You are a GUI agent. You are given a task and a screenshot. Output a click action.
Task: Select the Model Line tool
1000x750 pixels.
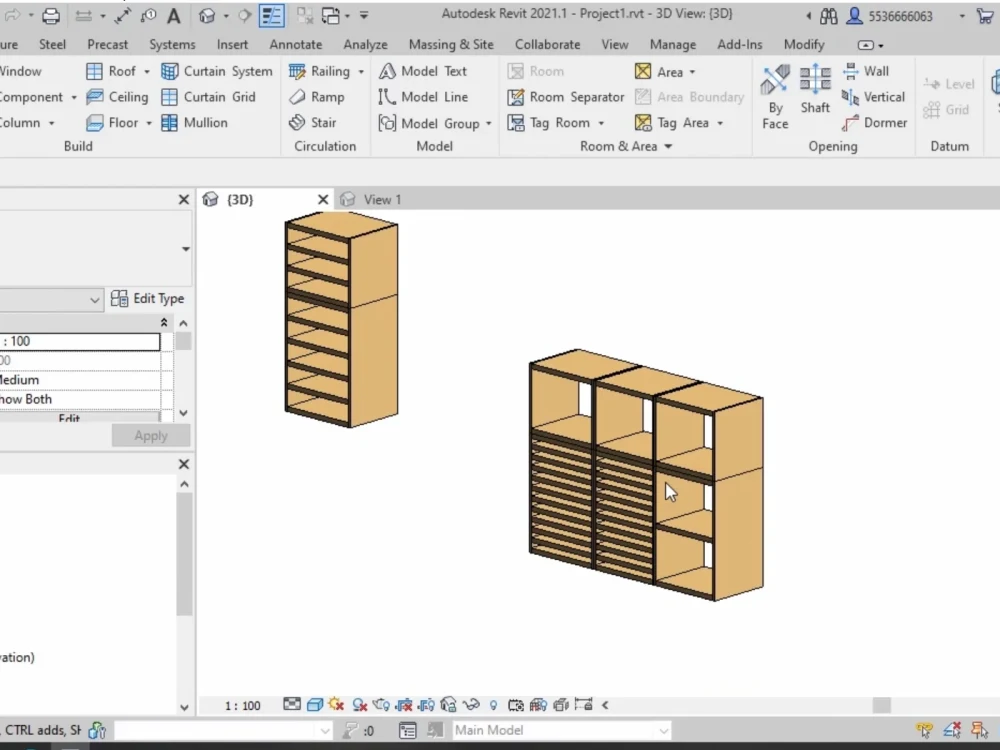tap(423, 96)
